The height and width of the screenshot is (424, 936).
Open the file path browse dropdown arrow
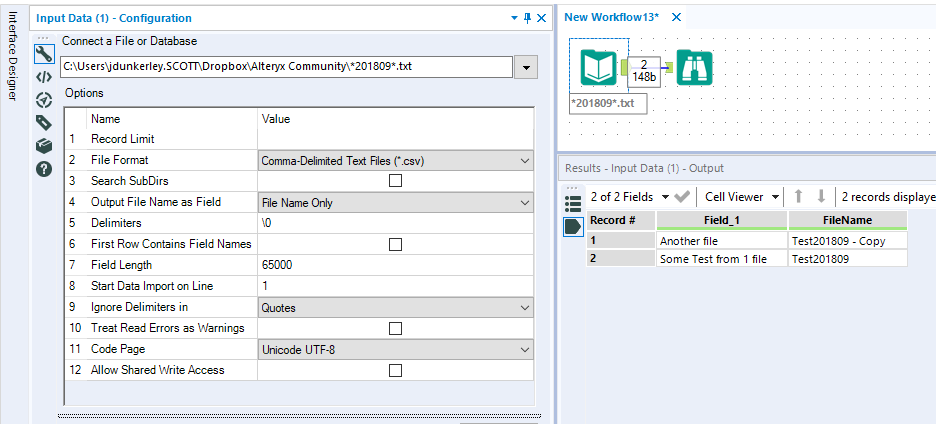(x=526, y=67)
